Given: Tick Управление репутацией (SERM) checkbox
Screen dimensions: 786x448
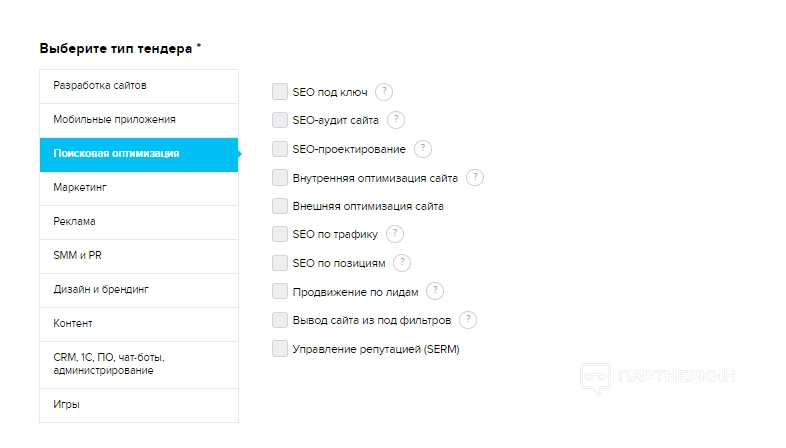Looking at the screenshot, I should point(280,349).
